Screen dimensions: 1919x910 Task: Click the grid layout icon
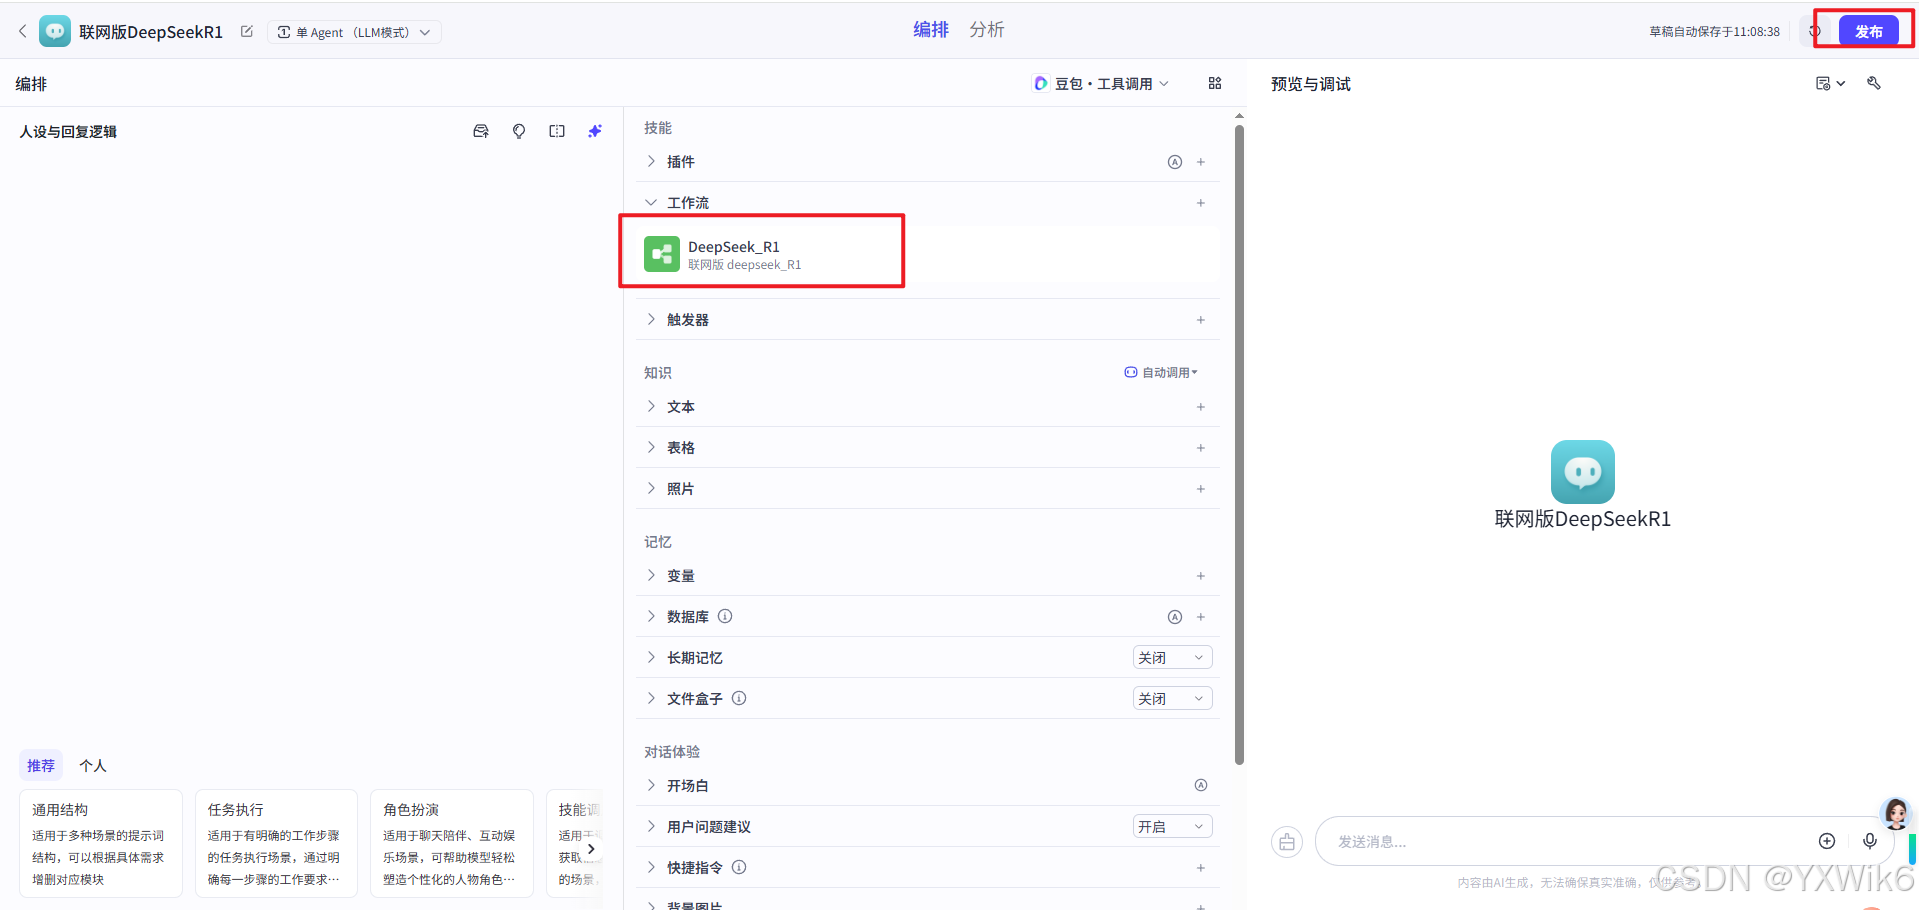pos(1215,84)
